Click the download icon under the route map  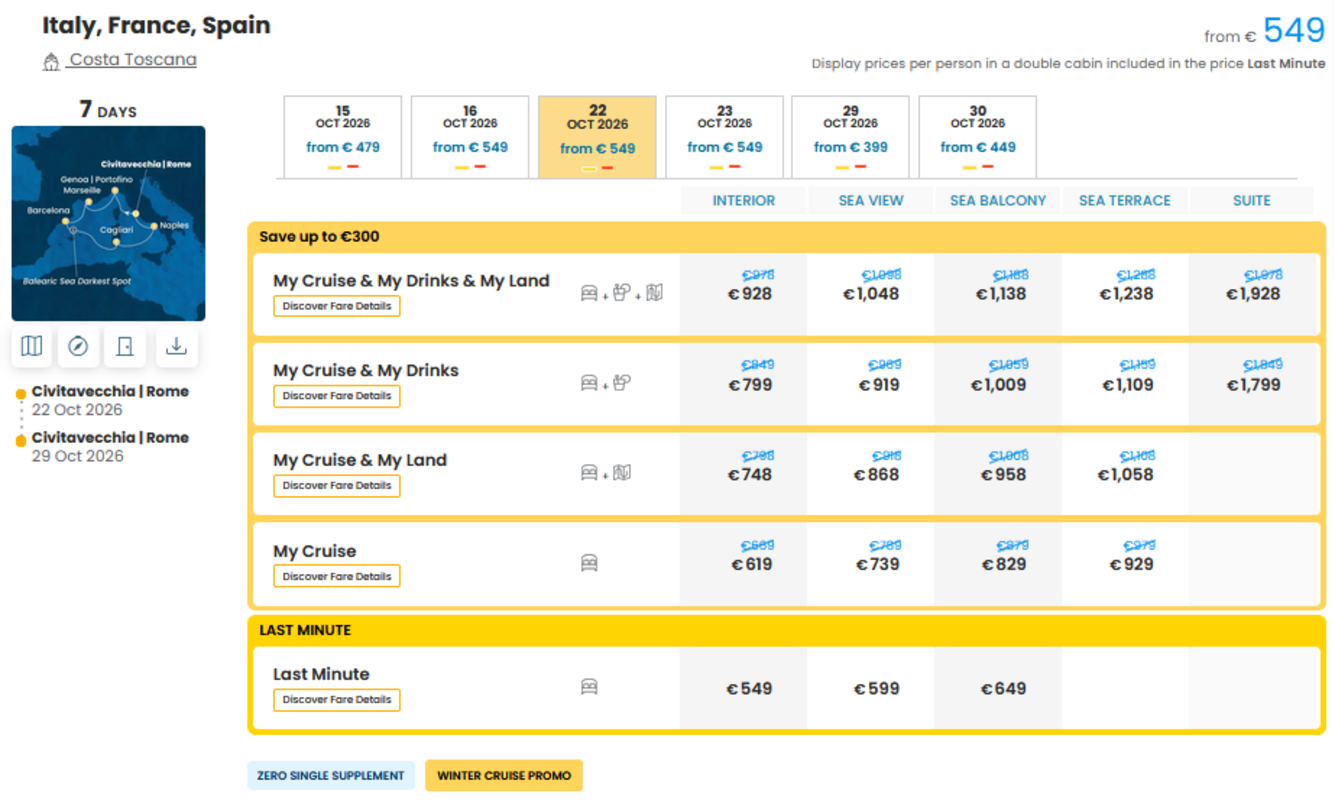176,346
